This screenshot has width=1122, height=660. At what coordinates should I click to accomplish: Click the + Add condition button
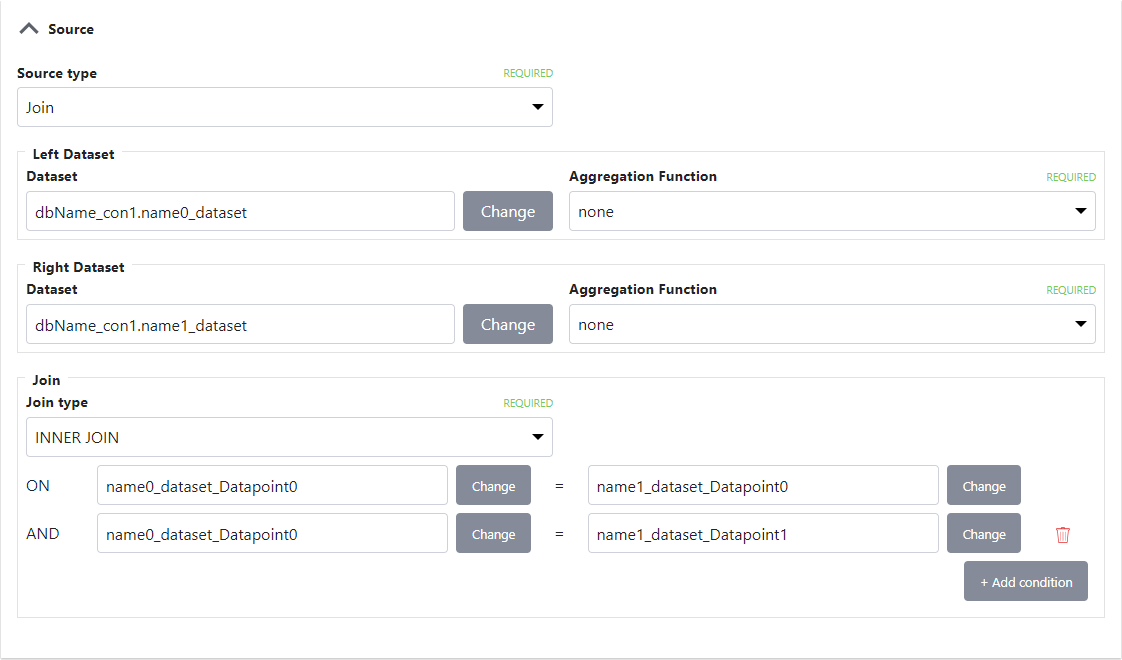click(x=1025, y=581)
